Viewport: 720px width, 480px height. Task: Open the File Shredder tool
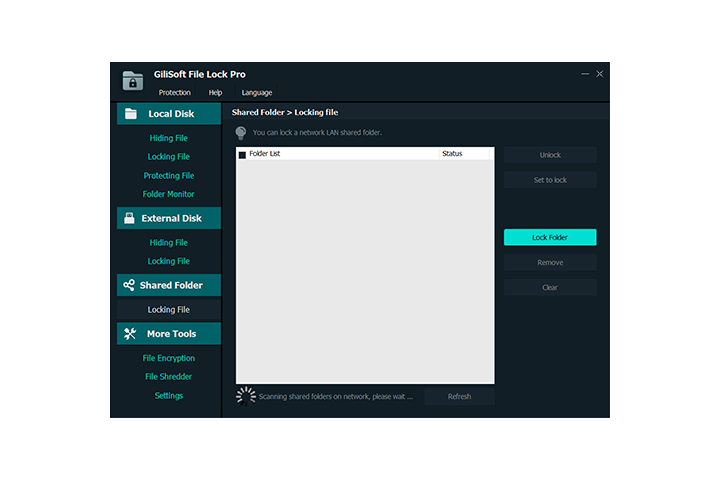tap(169, 377)
